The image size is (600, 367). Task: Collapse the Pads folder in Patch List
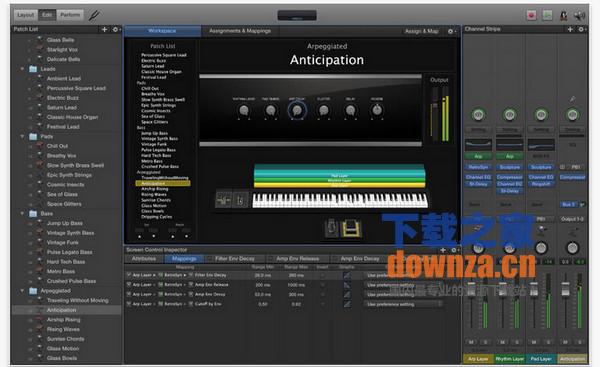click(x=22, y=136)
